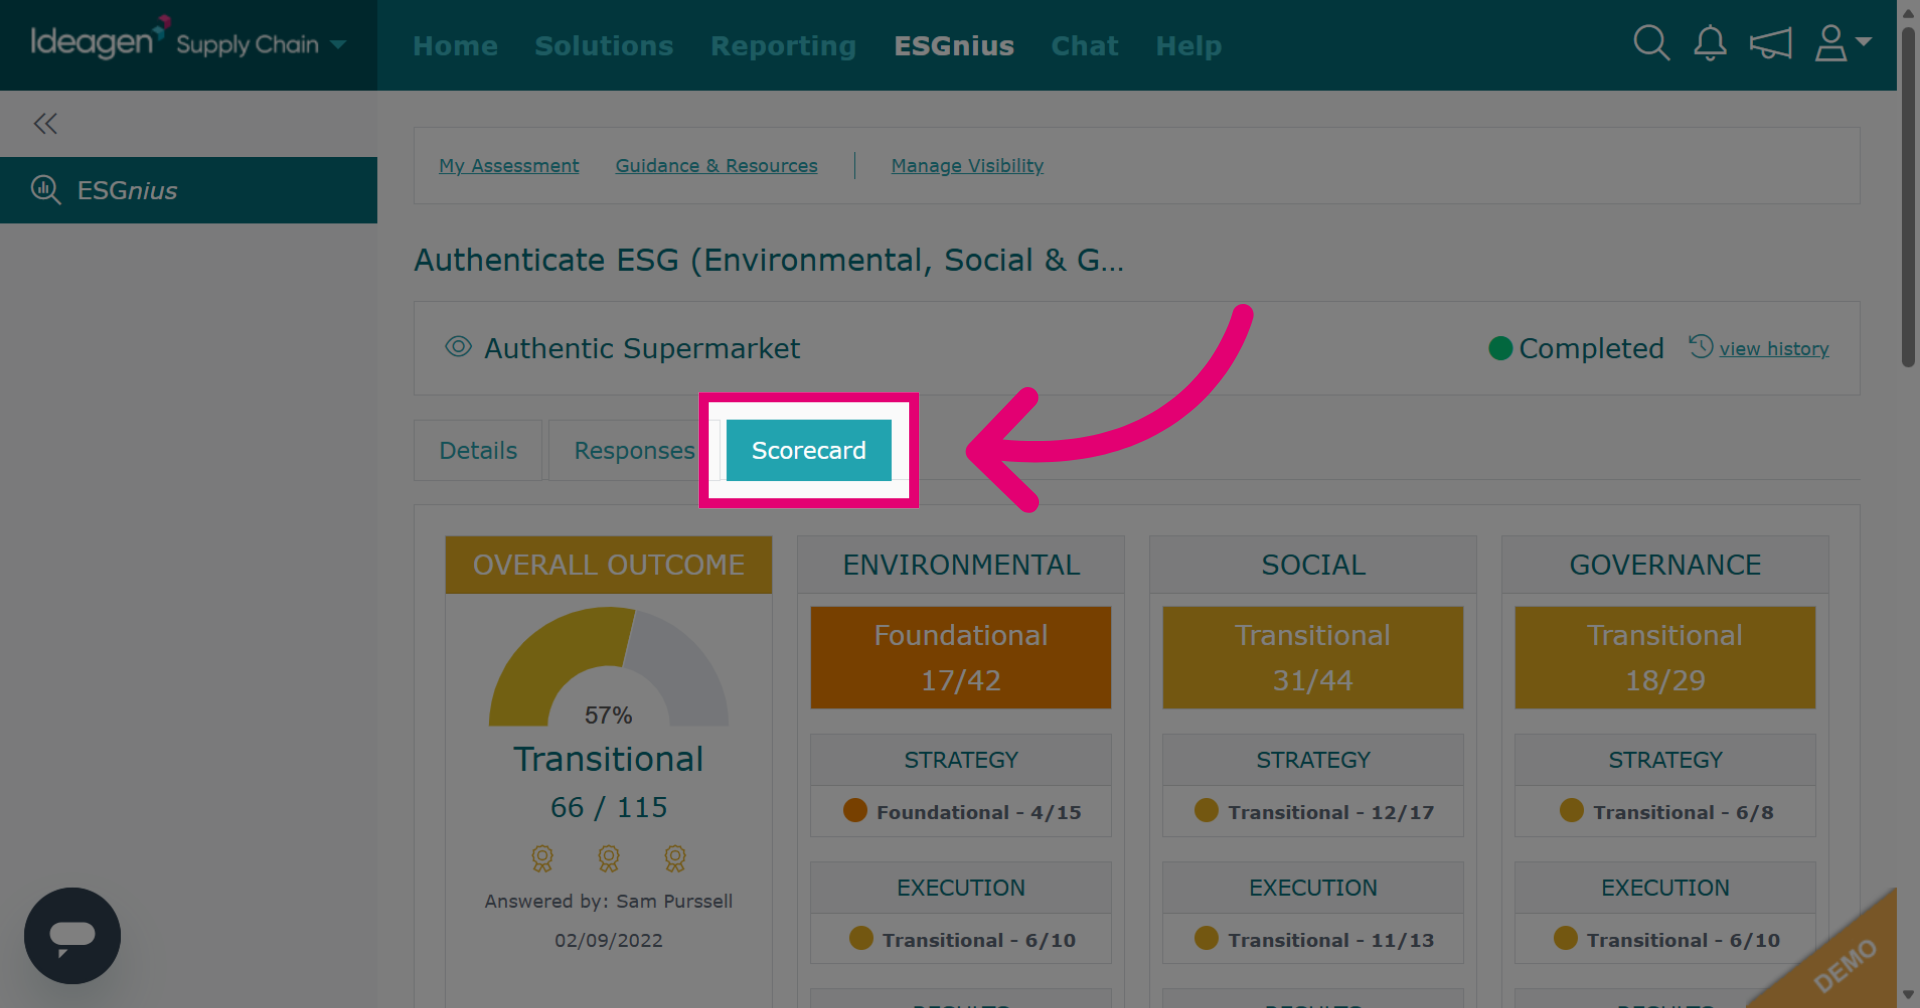Open the Manage Visibility link
The width and height of the screenshot is (1920, 1008).
967,166
